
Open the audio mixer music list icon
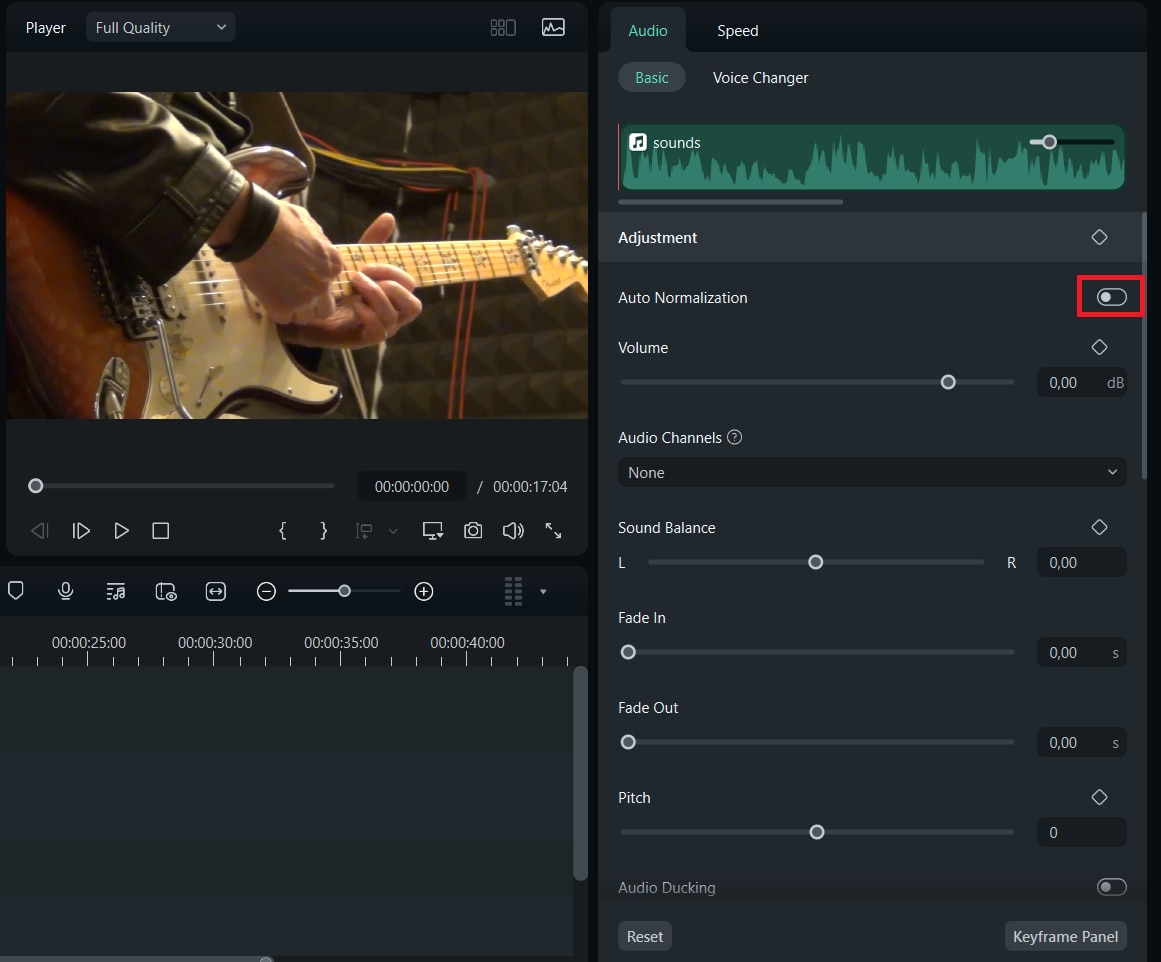pyautogui.click(x=116, y=592)
